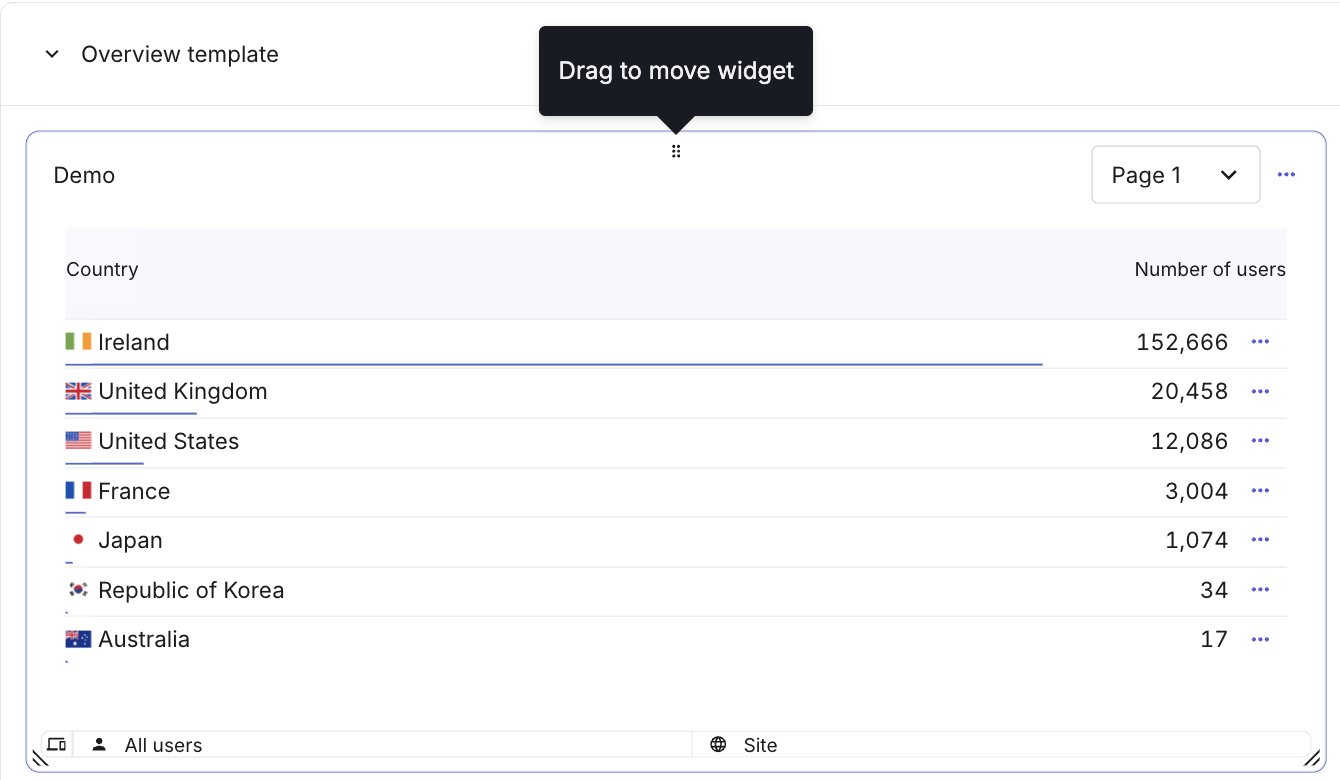Click the widget drag handle grip icon
Image resolution: width=1340 pixels, height=780 pixels.
[x=676, y=152]
